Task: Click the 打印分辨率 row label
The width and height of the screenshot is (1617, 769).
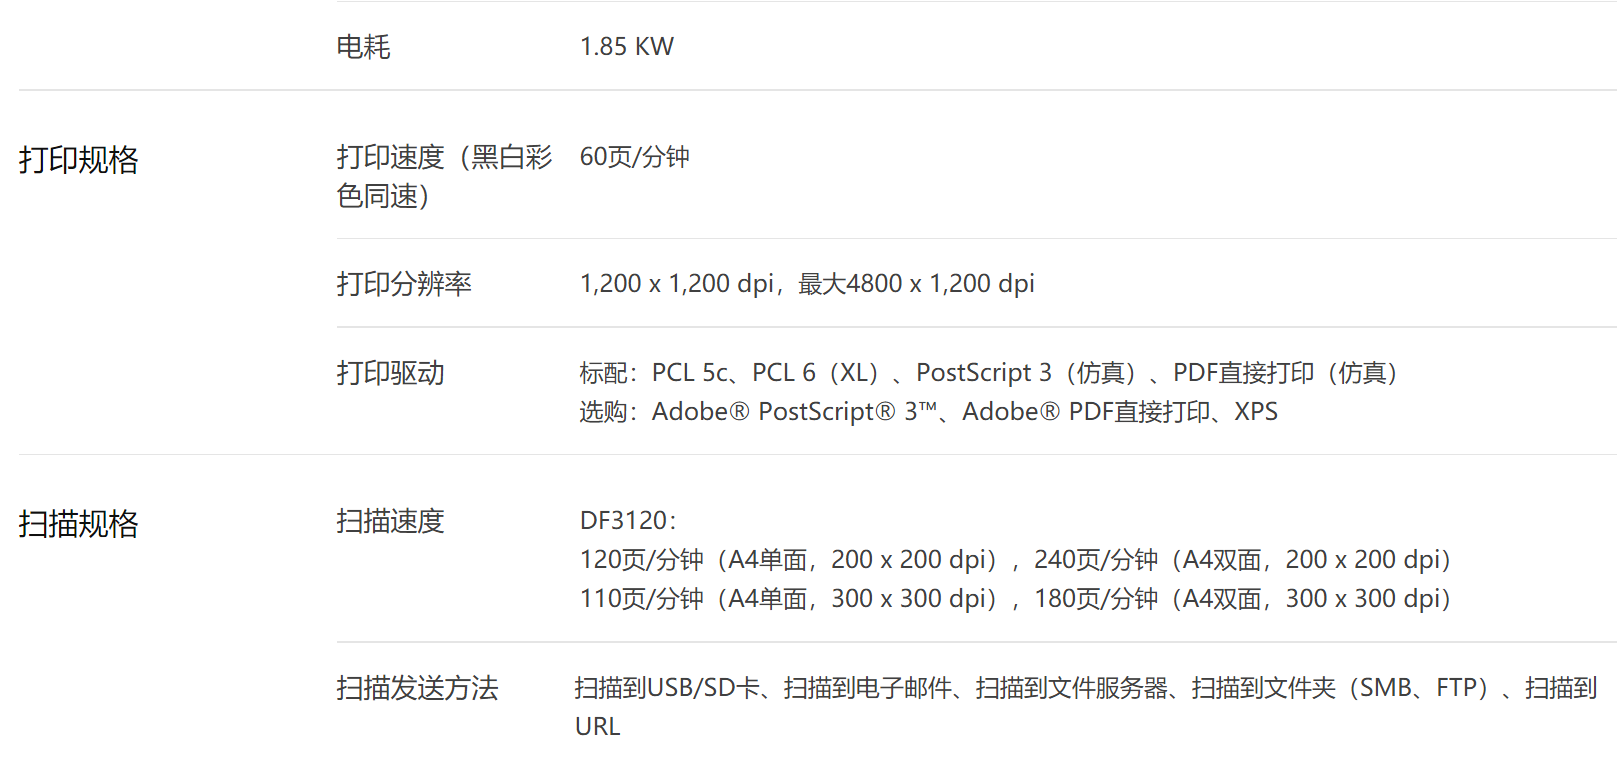Action: [x=404, y=284]
